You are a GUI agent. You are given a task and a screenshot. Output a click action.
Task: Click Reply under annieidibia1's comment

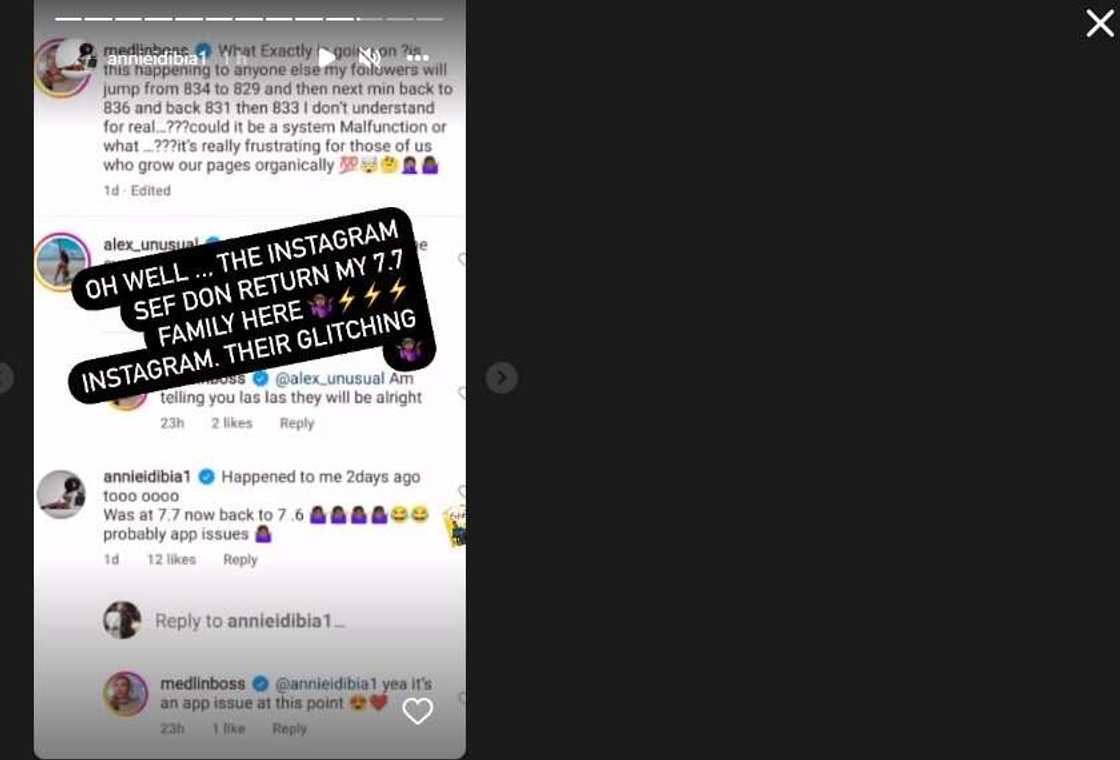click(x=240, y=559)
